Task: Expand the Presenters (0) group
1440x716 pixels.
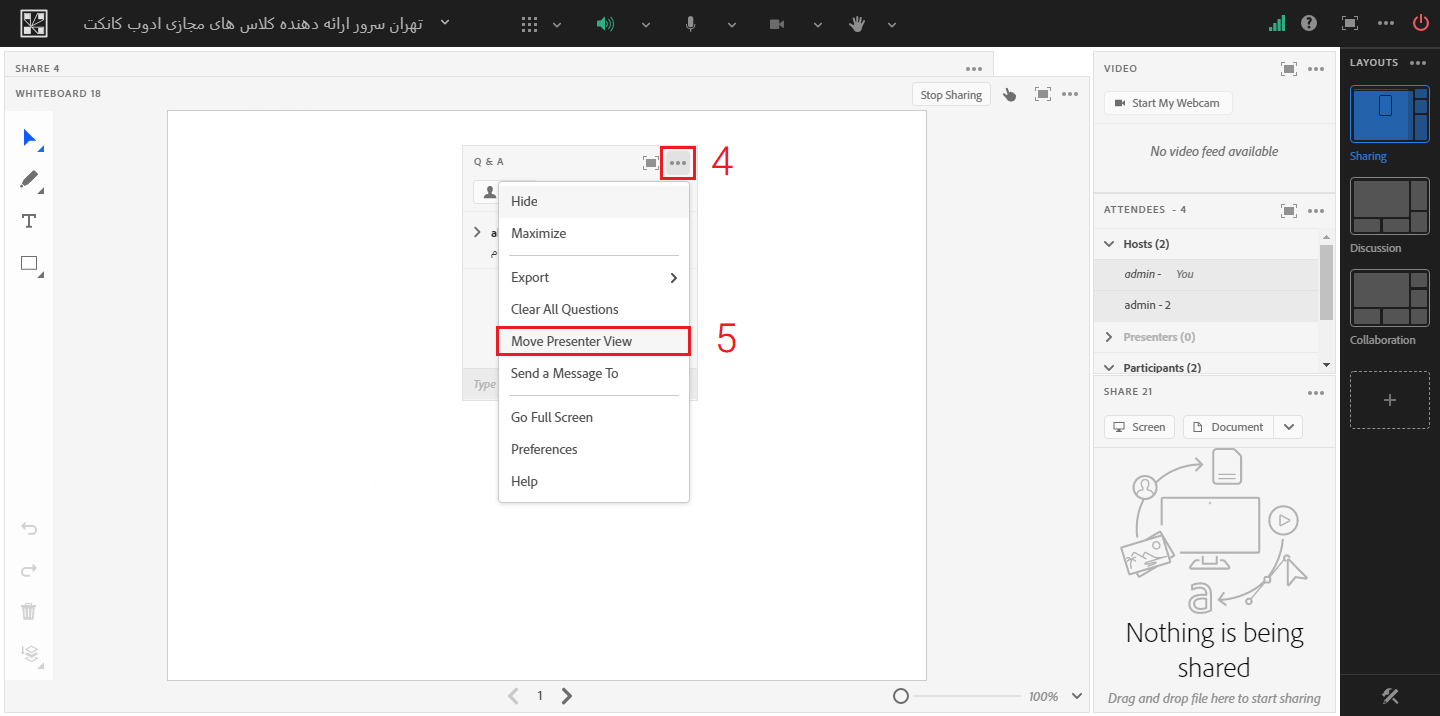Action: point(1109,337)
